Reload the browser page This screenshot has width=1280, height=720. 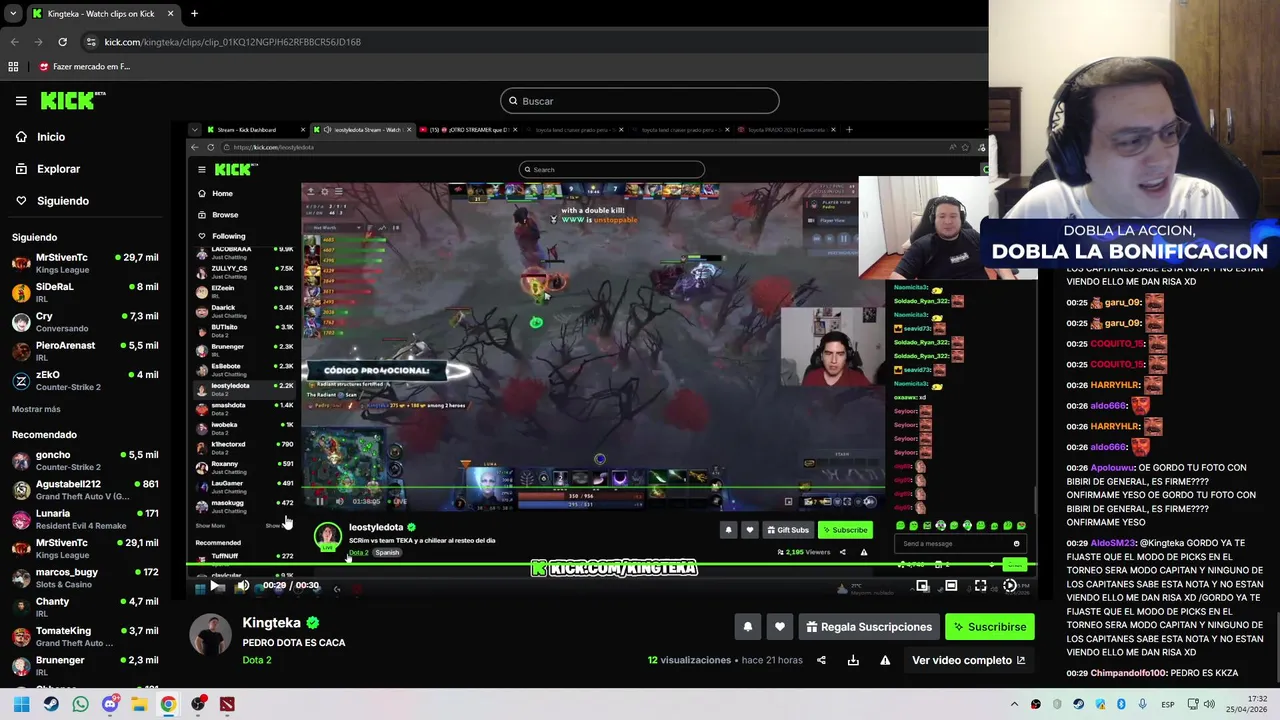(62, 42)
